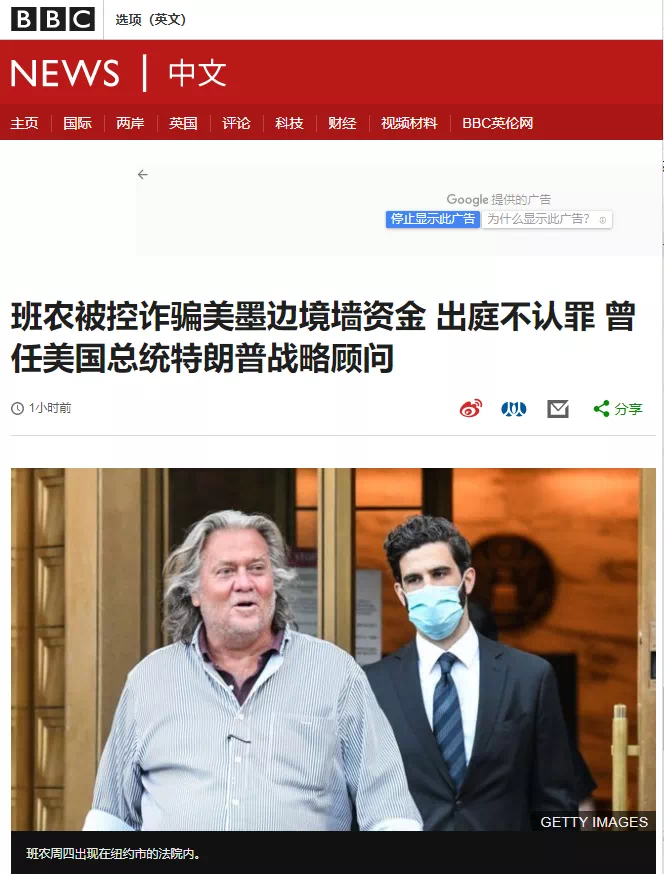Click the clock icon beside 1小时前
664x874 pixels.
[x=17, y=409]
